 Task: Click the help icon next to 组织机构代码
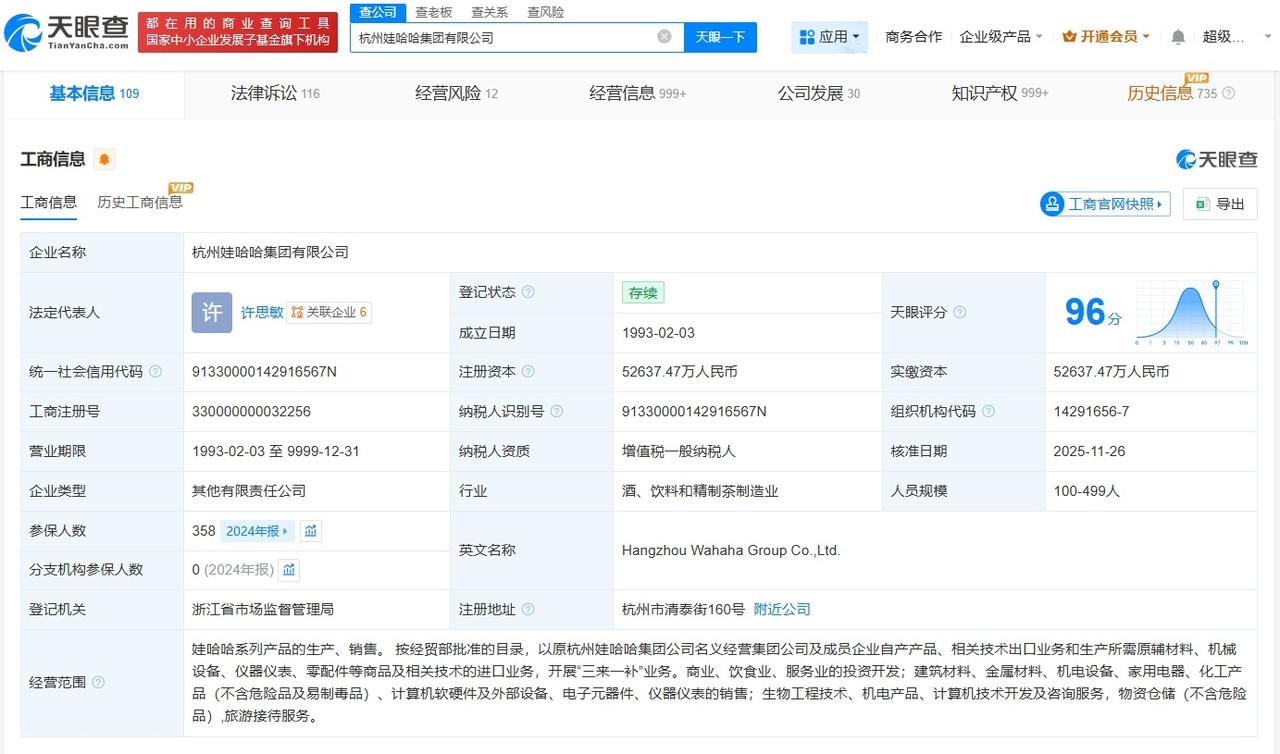point(988,411)
